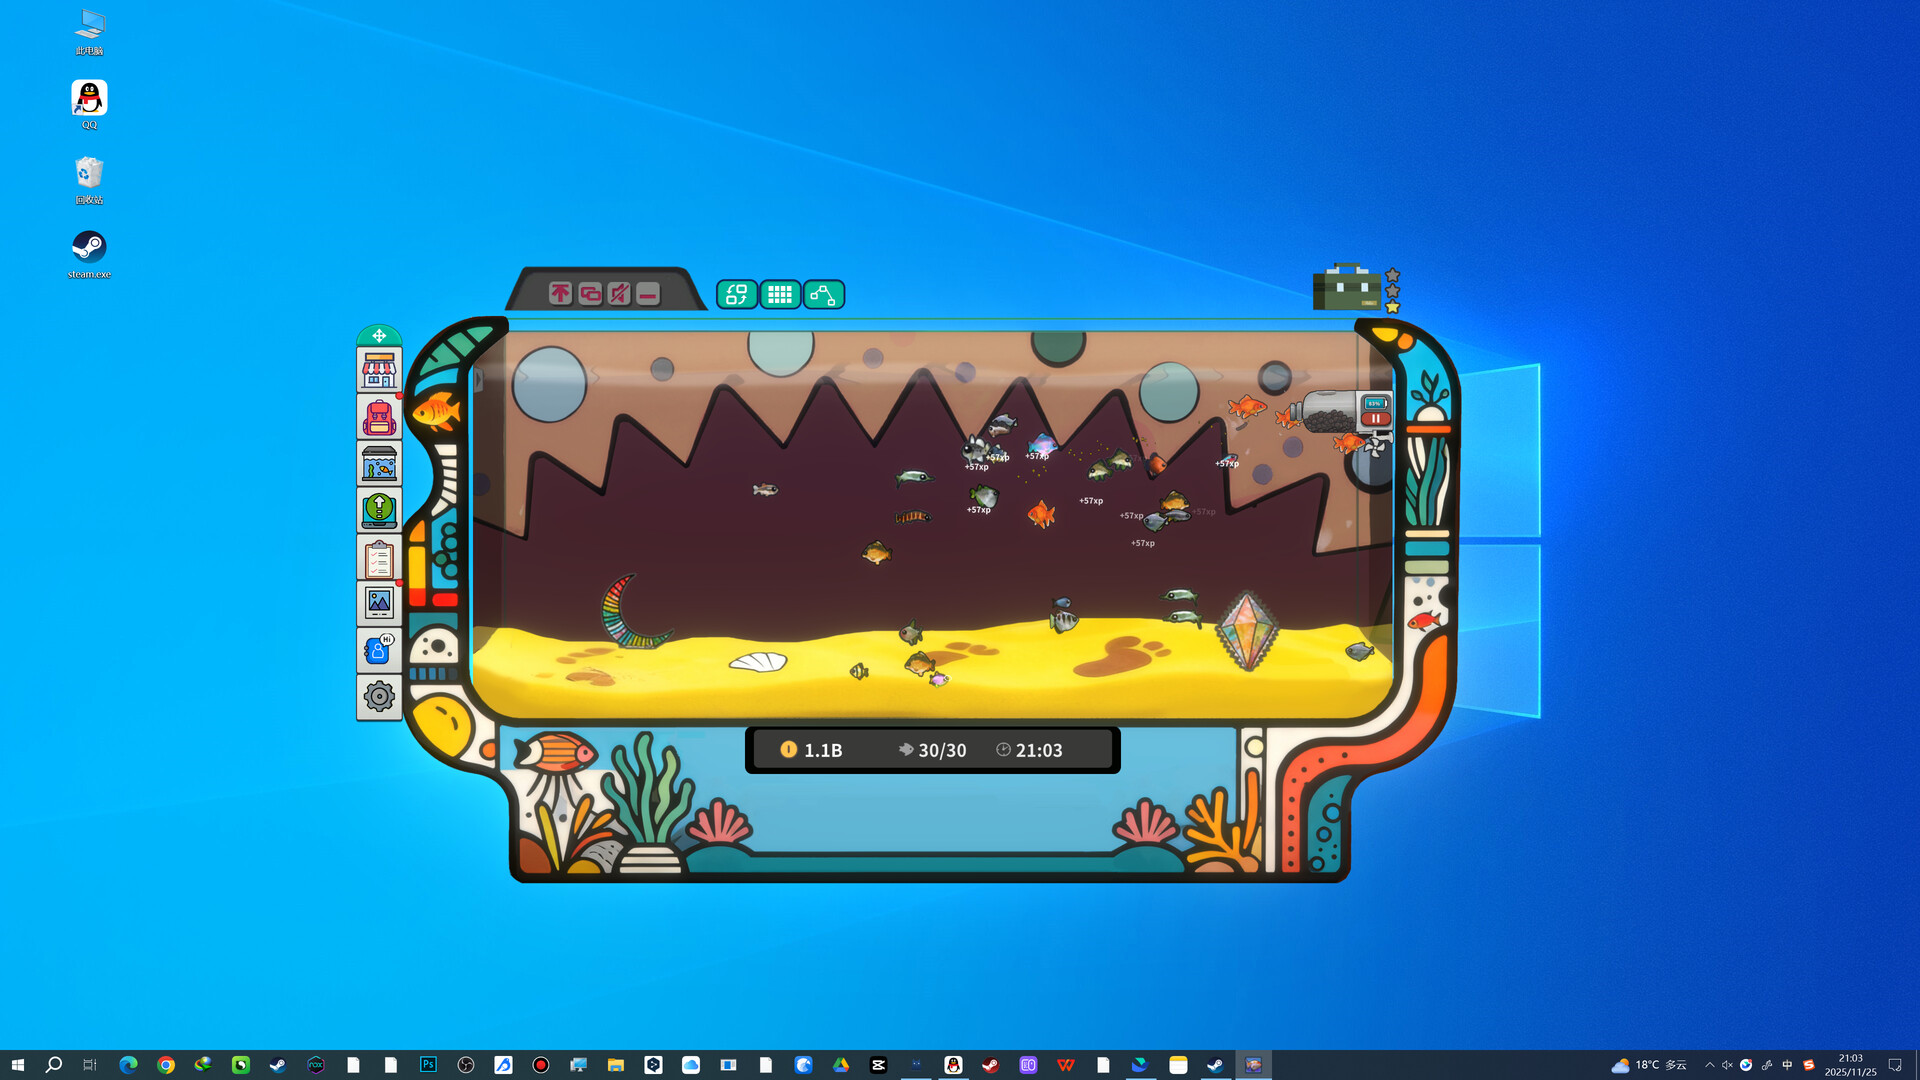Click the move handle above sidebar
The width and height of the screenshot is (1920, 1080).
pos(379,336)
